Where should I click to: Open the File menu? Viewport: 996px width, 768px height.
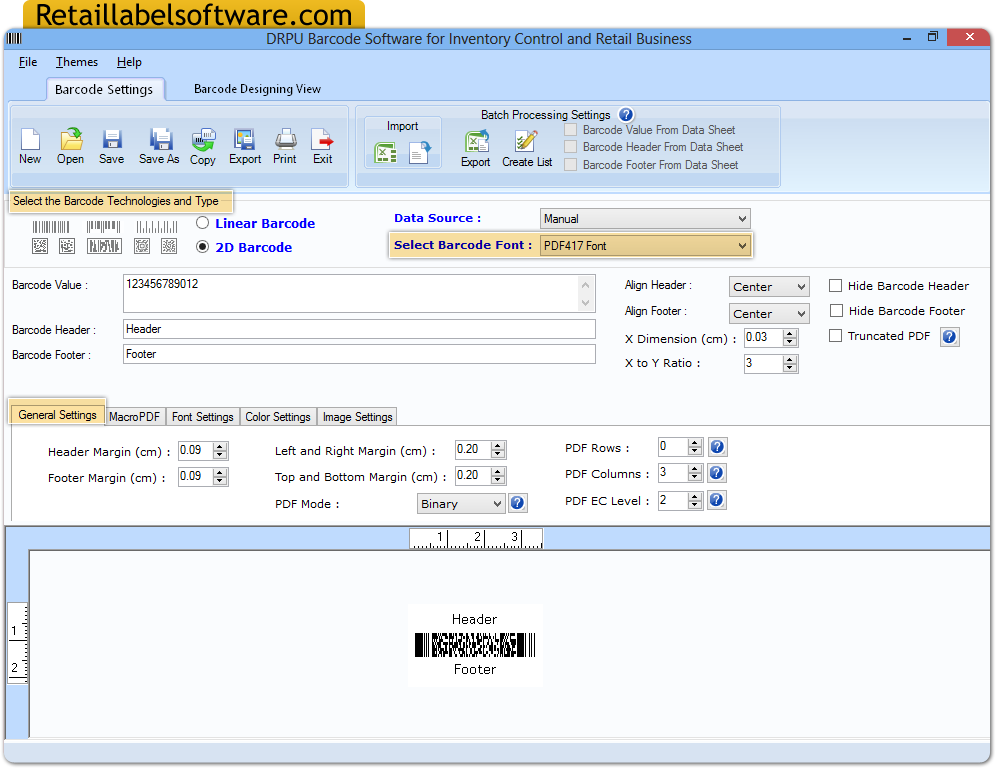[x=28, y=62]
